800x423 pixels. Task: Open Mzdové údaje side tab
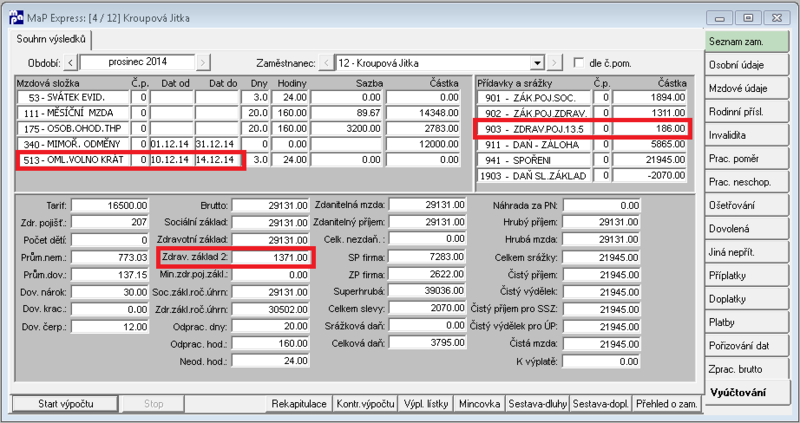click(746, 89)
